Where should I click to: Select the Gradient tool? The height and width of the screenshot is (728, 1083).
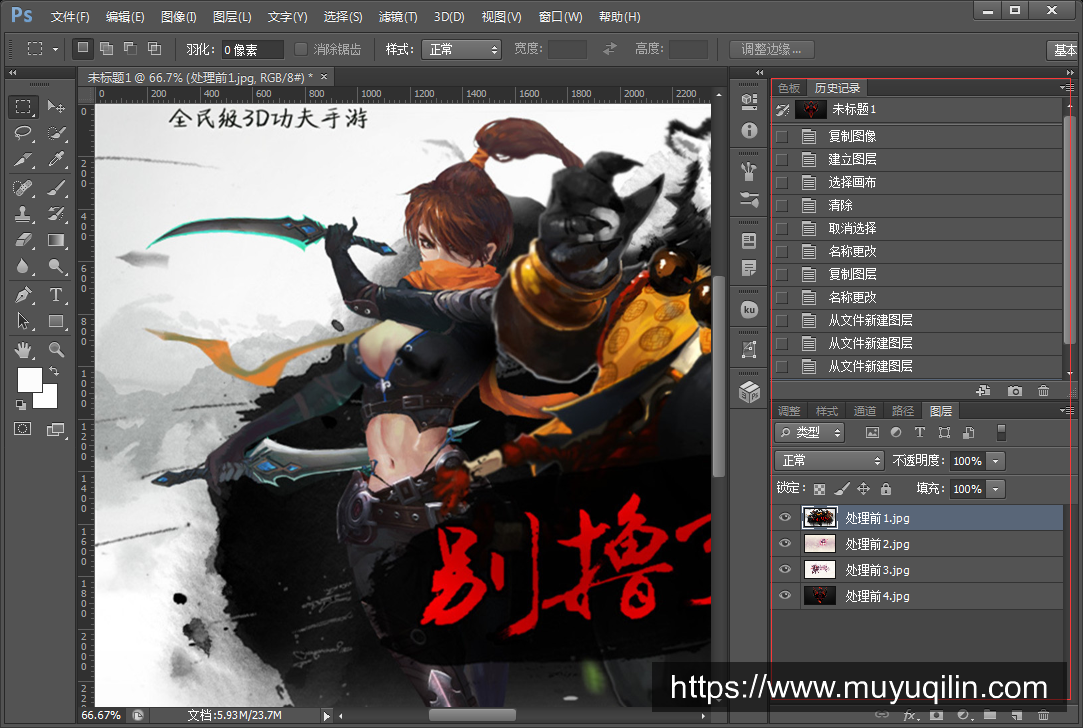57,240
